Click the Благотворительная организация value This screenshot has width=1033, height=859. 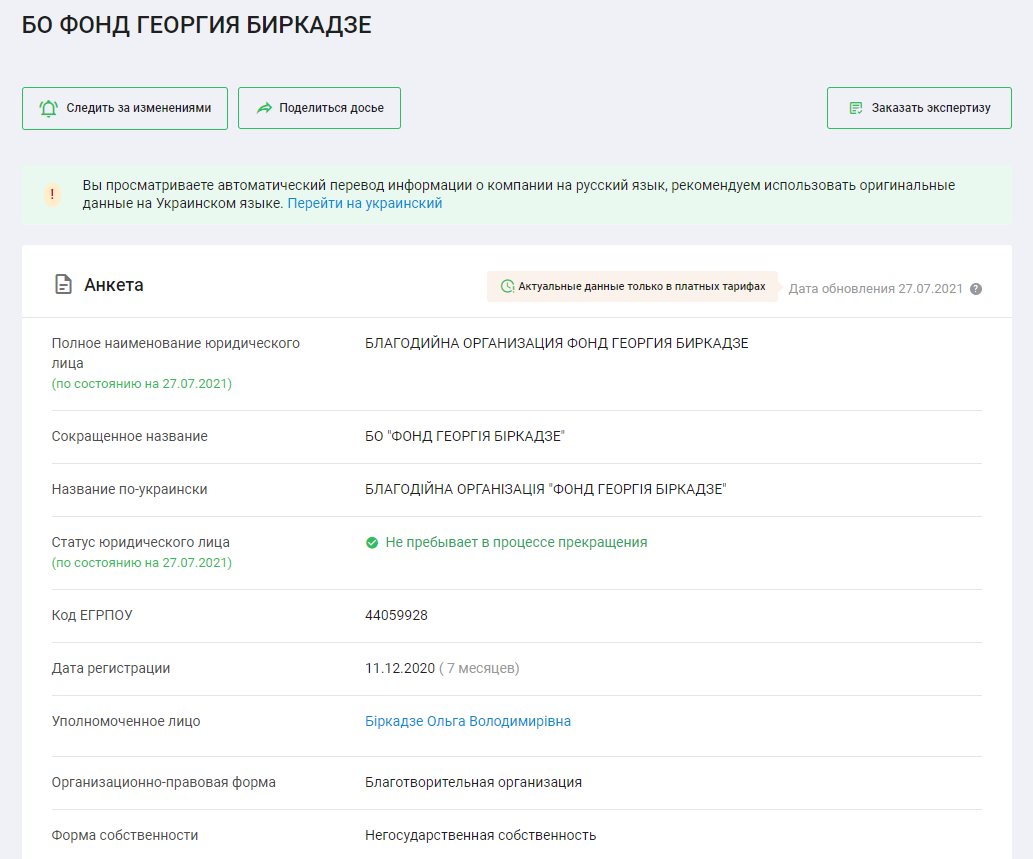coord(473,782)
